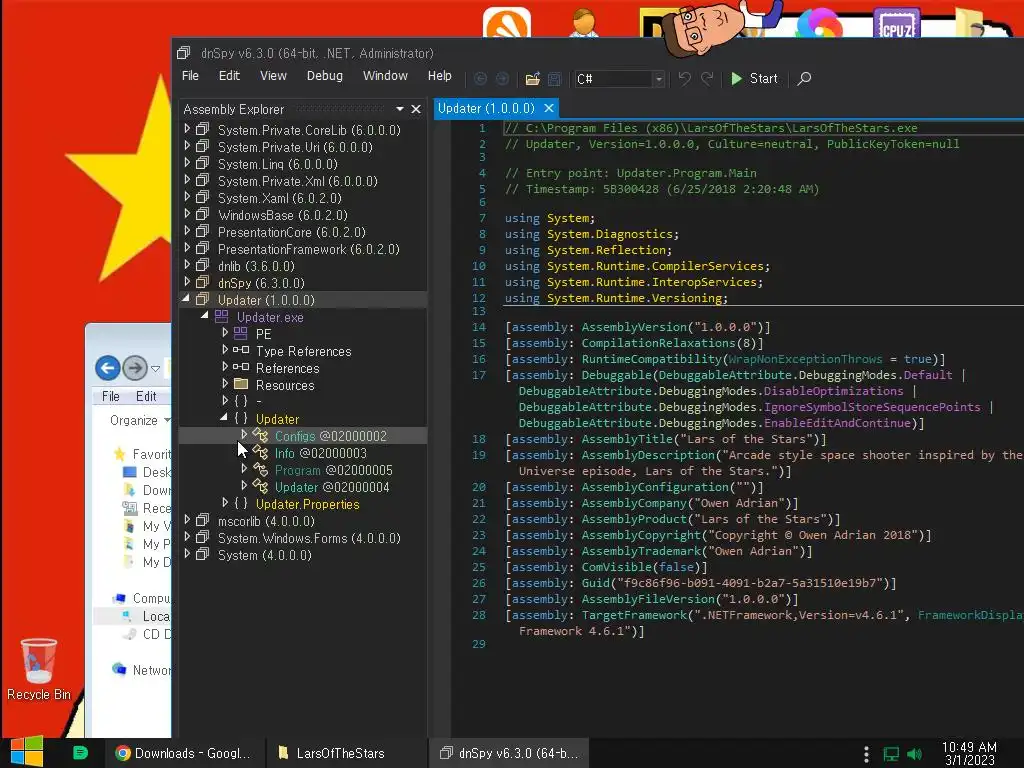The width and height of the screenshot is (1024, 768).
Task: Click the Resources folder icon
Action: 241,384
